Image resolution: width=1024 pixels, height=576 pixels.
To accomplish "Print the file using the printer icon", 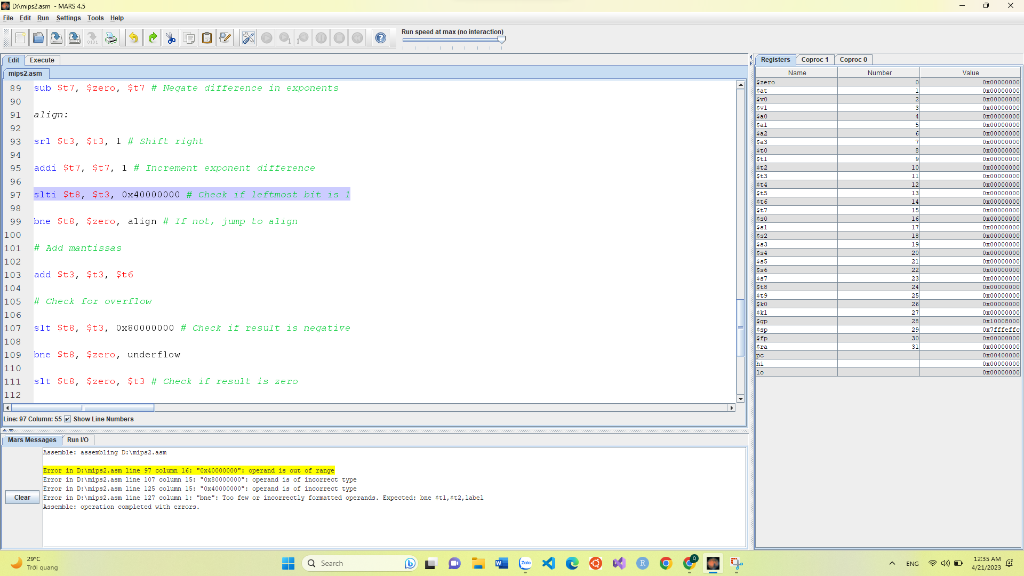I will pyautogui.click(x=111, y=38).
